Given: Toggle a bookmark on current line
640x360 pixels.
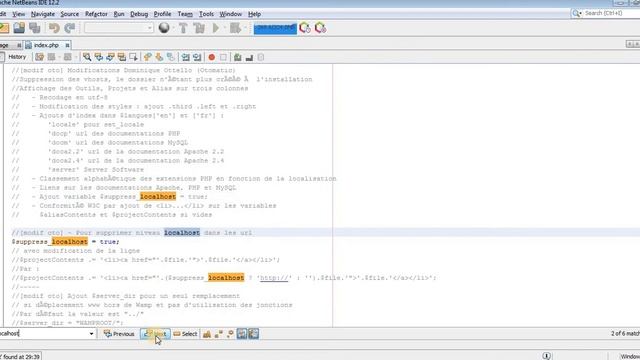Looking at the screenshot, I should point(170,57).
